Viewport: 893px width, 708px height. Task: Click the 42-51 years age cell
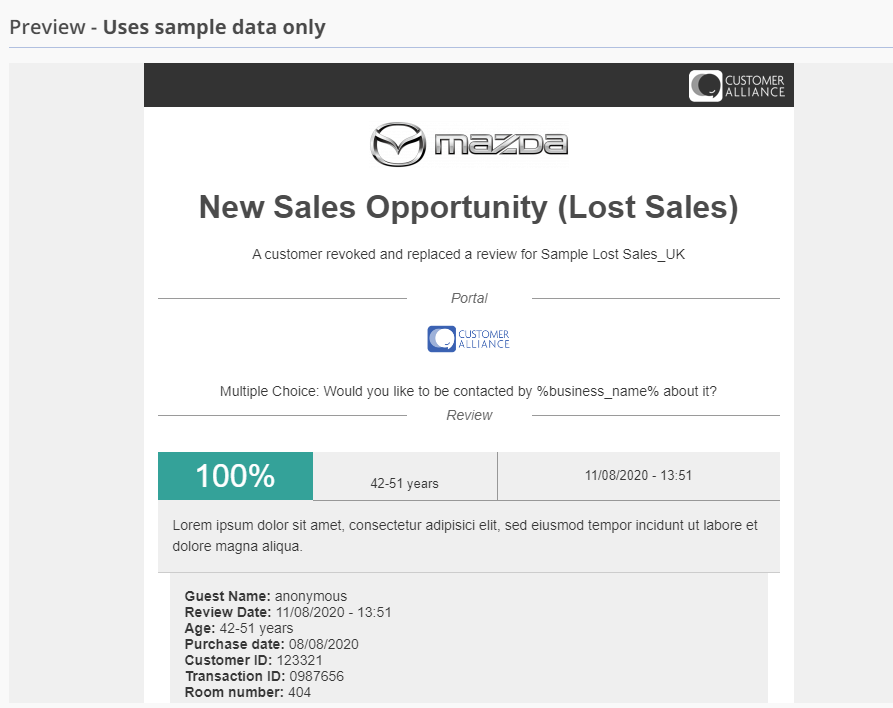point(405,483)
